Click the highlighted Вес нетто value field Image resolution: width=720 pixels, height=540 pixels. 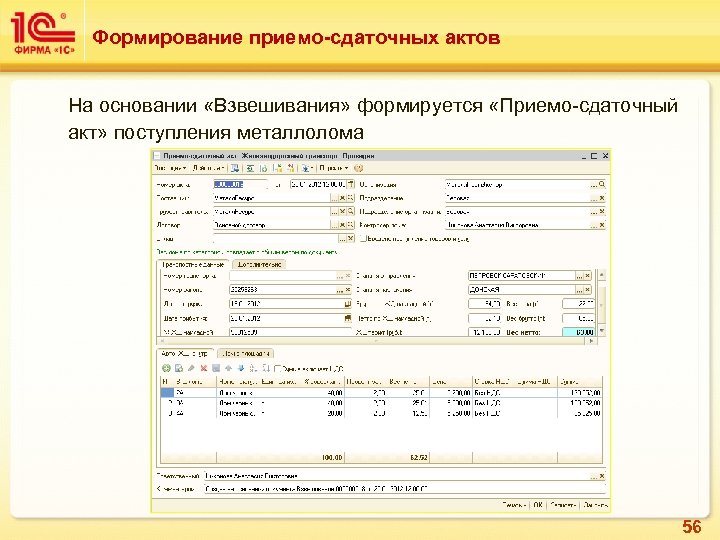tap(579, 332)
